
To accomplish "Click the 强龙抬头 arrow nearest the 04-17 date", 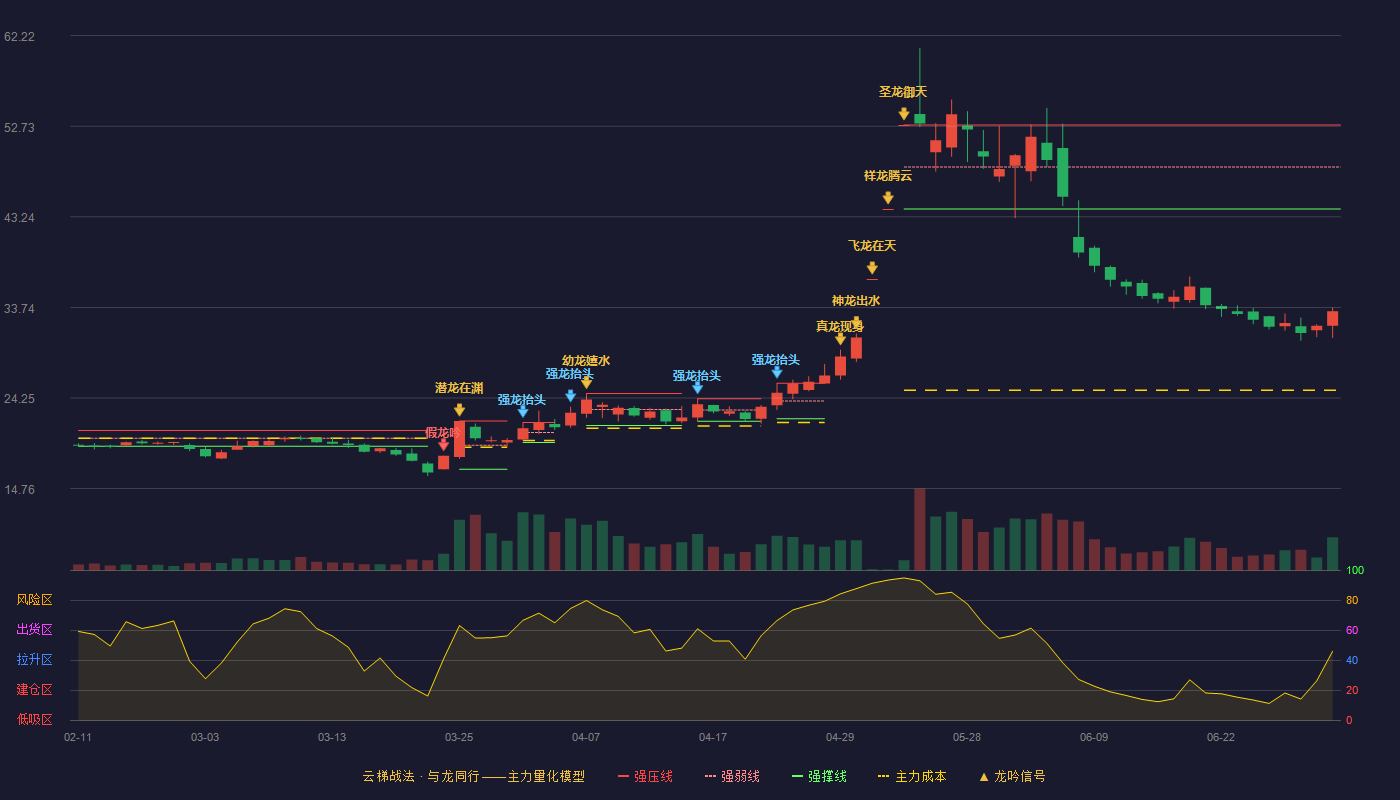I will pyautogui.click(x=697, y=388).
